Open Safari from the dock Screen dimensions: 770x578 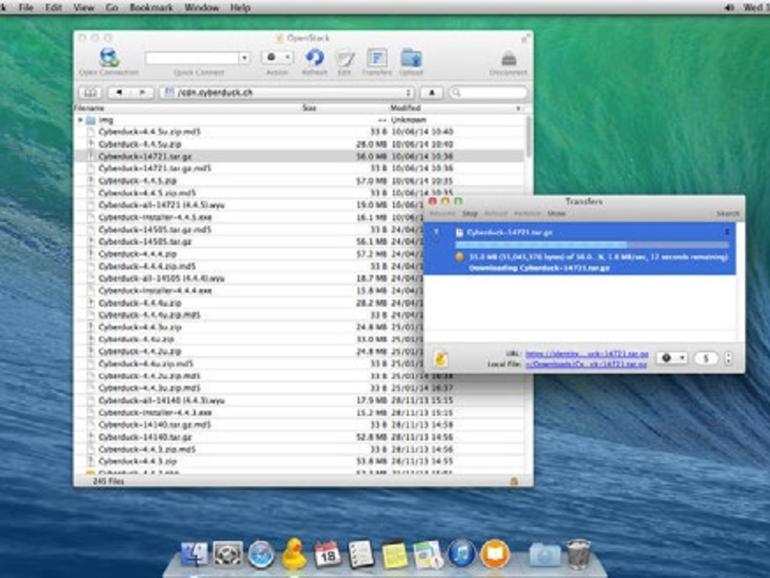coord(261,554)
